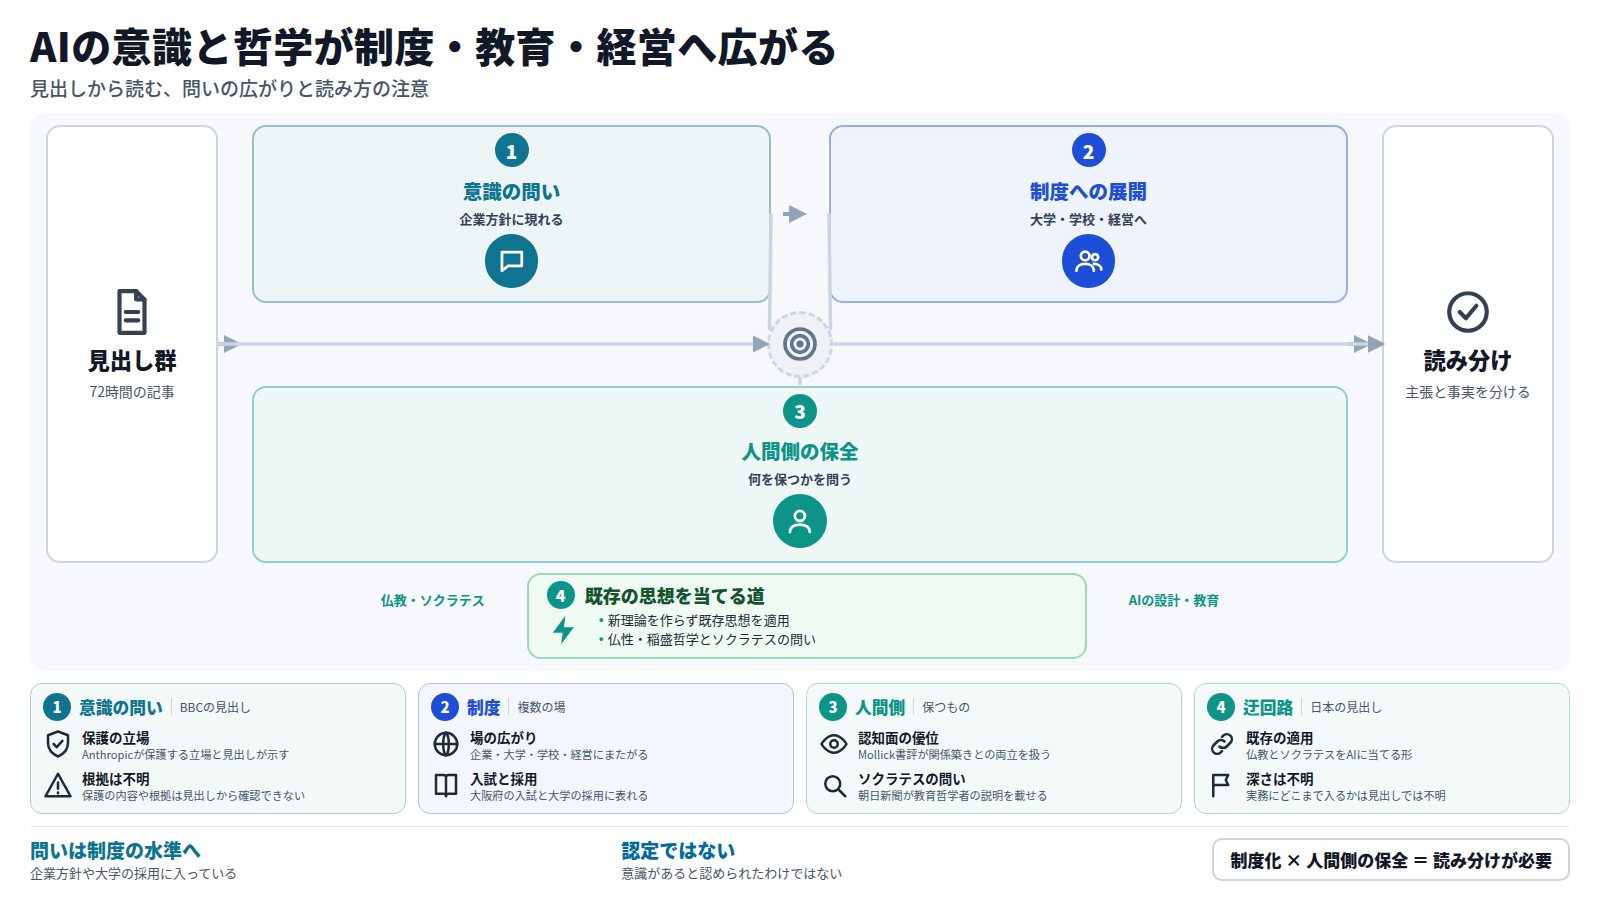Click the box 制度化 × 人間側の保全 = 読み分けが必要
The height and width of the screenshot is (900, 1600).
click(x=1391, y=860)
